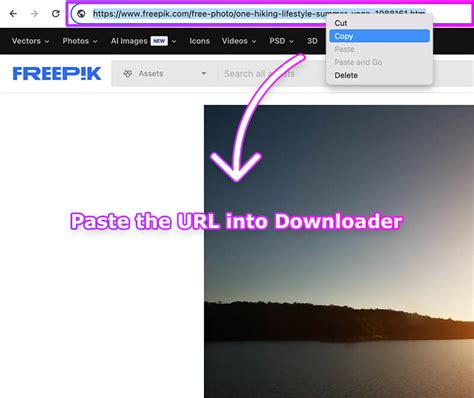Choose Paste and Go in context menu
The image size is (474, 398).
click(379, 62)
